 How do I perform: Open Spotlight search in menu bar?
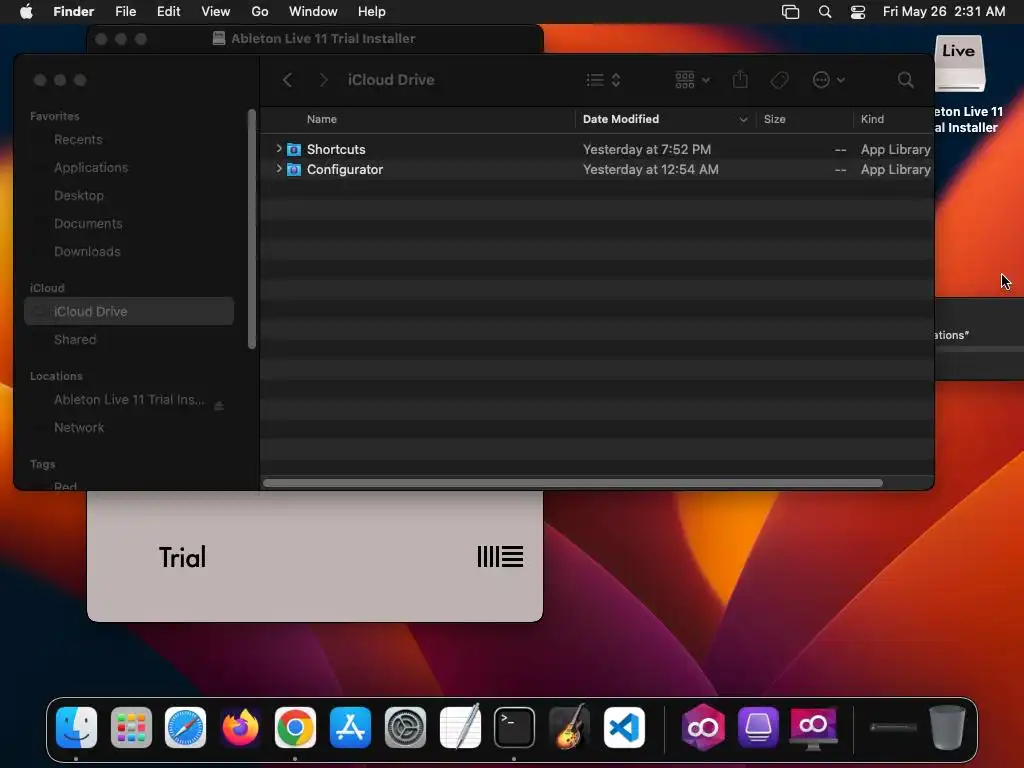tap(825, 12)
